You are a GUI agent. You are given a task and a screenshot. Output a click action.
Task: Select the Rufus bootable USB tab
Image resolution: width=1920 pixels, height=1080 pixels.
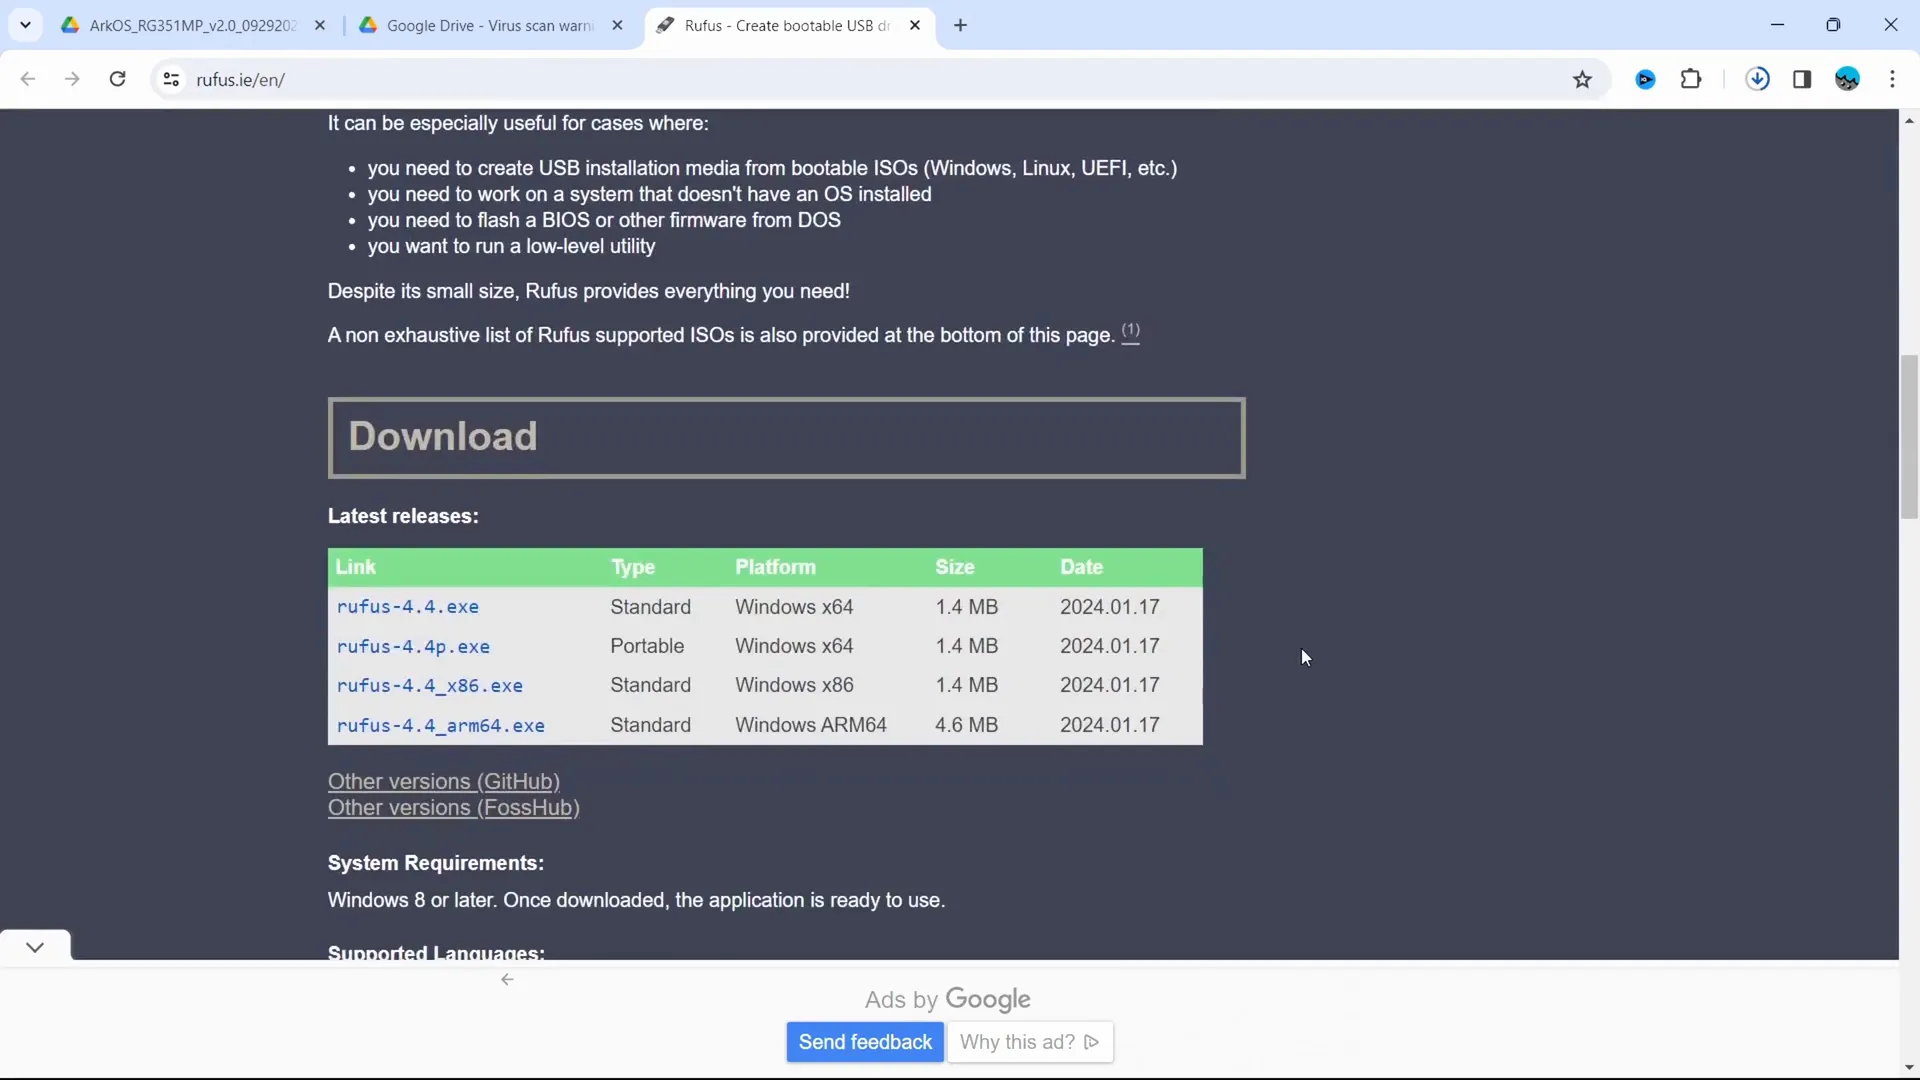coord(787,25)
